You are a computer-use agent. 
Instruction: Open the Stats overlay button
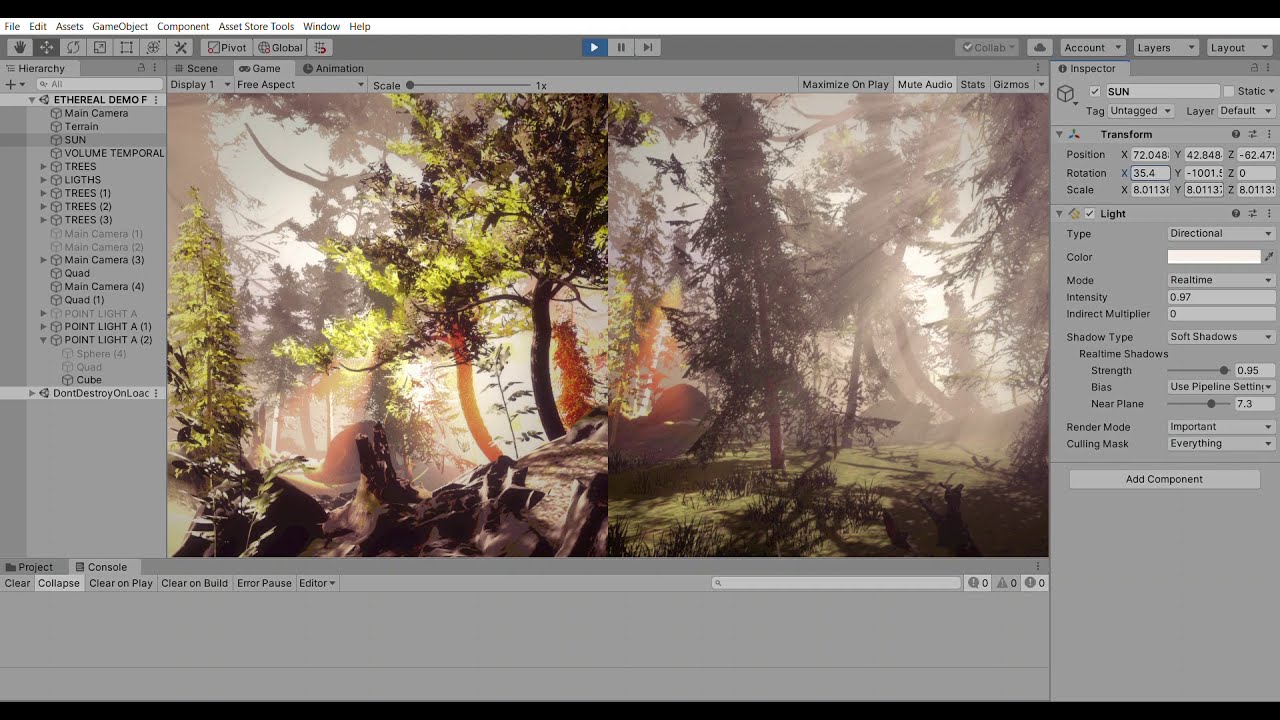tap(972, 85)
